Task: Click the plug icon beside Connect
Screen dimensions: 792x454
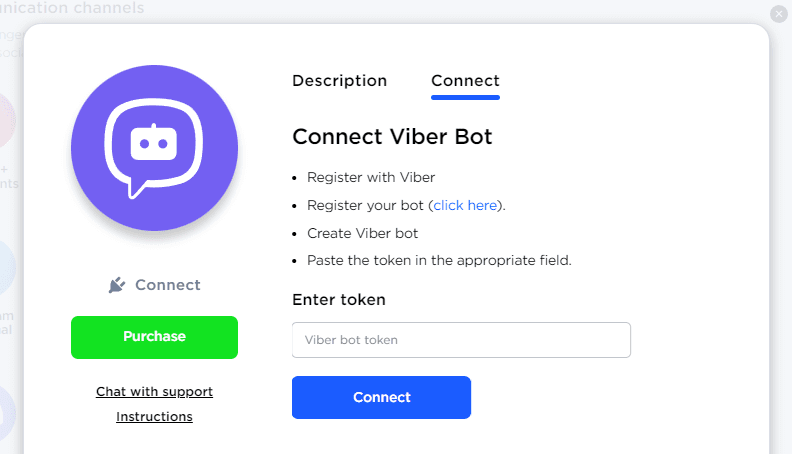Action: coord(117,285)
